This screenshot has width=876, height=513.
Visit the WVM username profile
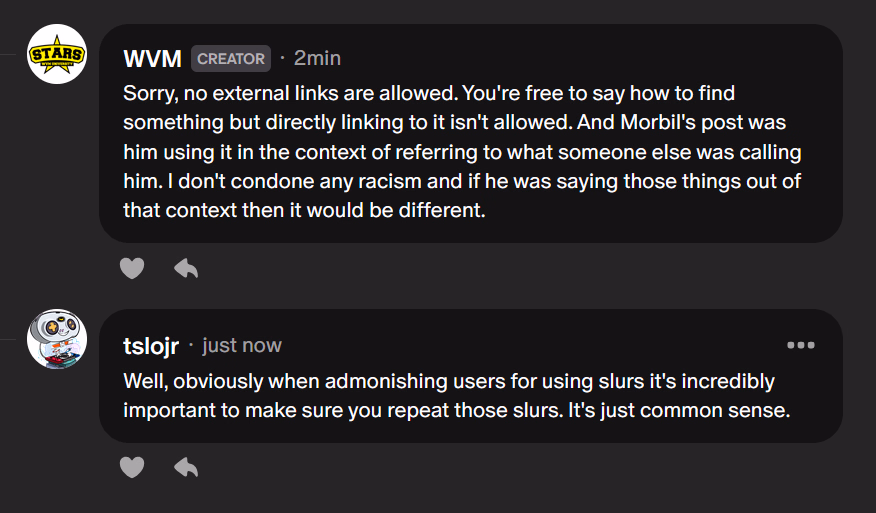[x=152, y=59]
